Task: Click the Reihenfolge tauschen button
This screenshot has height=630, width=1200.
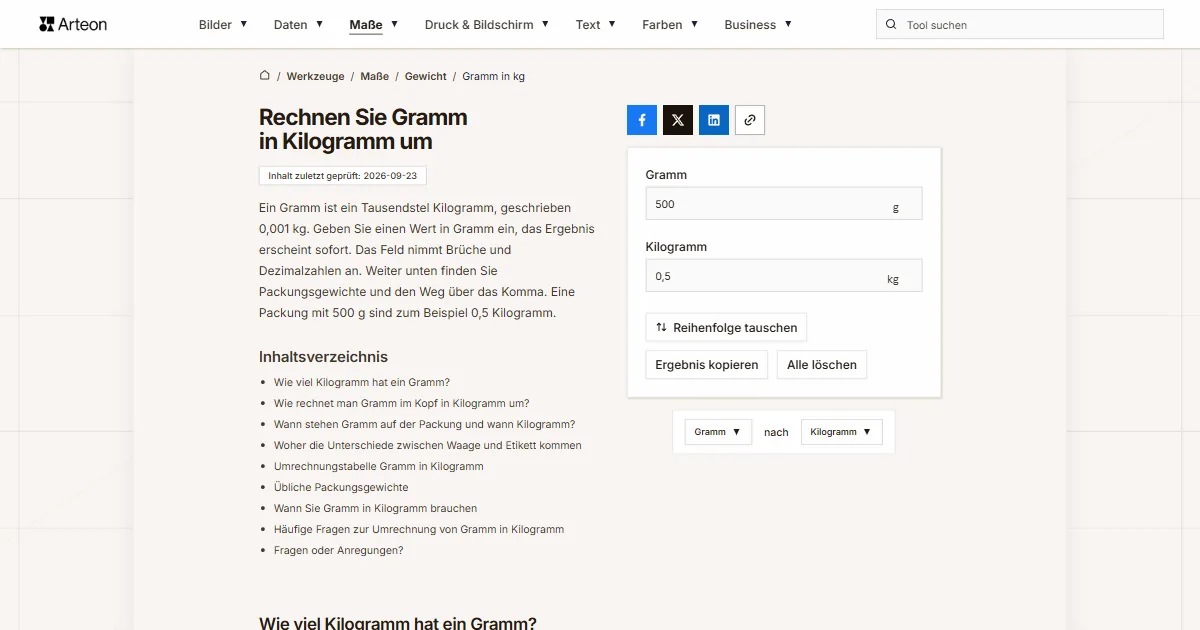Action: click(x=726, y=328)
